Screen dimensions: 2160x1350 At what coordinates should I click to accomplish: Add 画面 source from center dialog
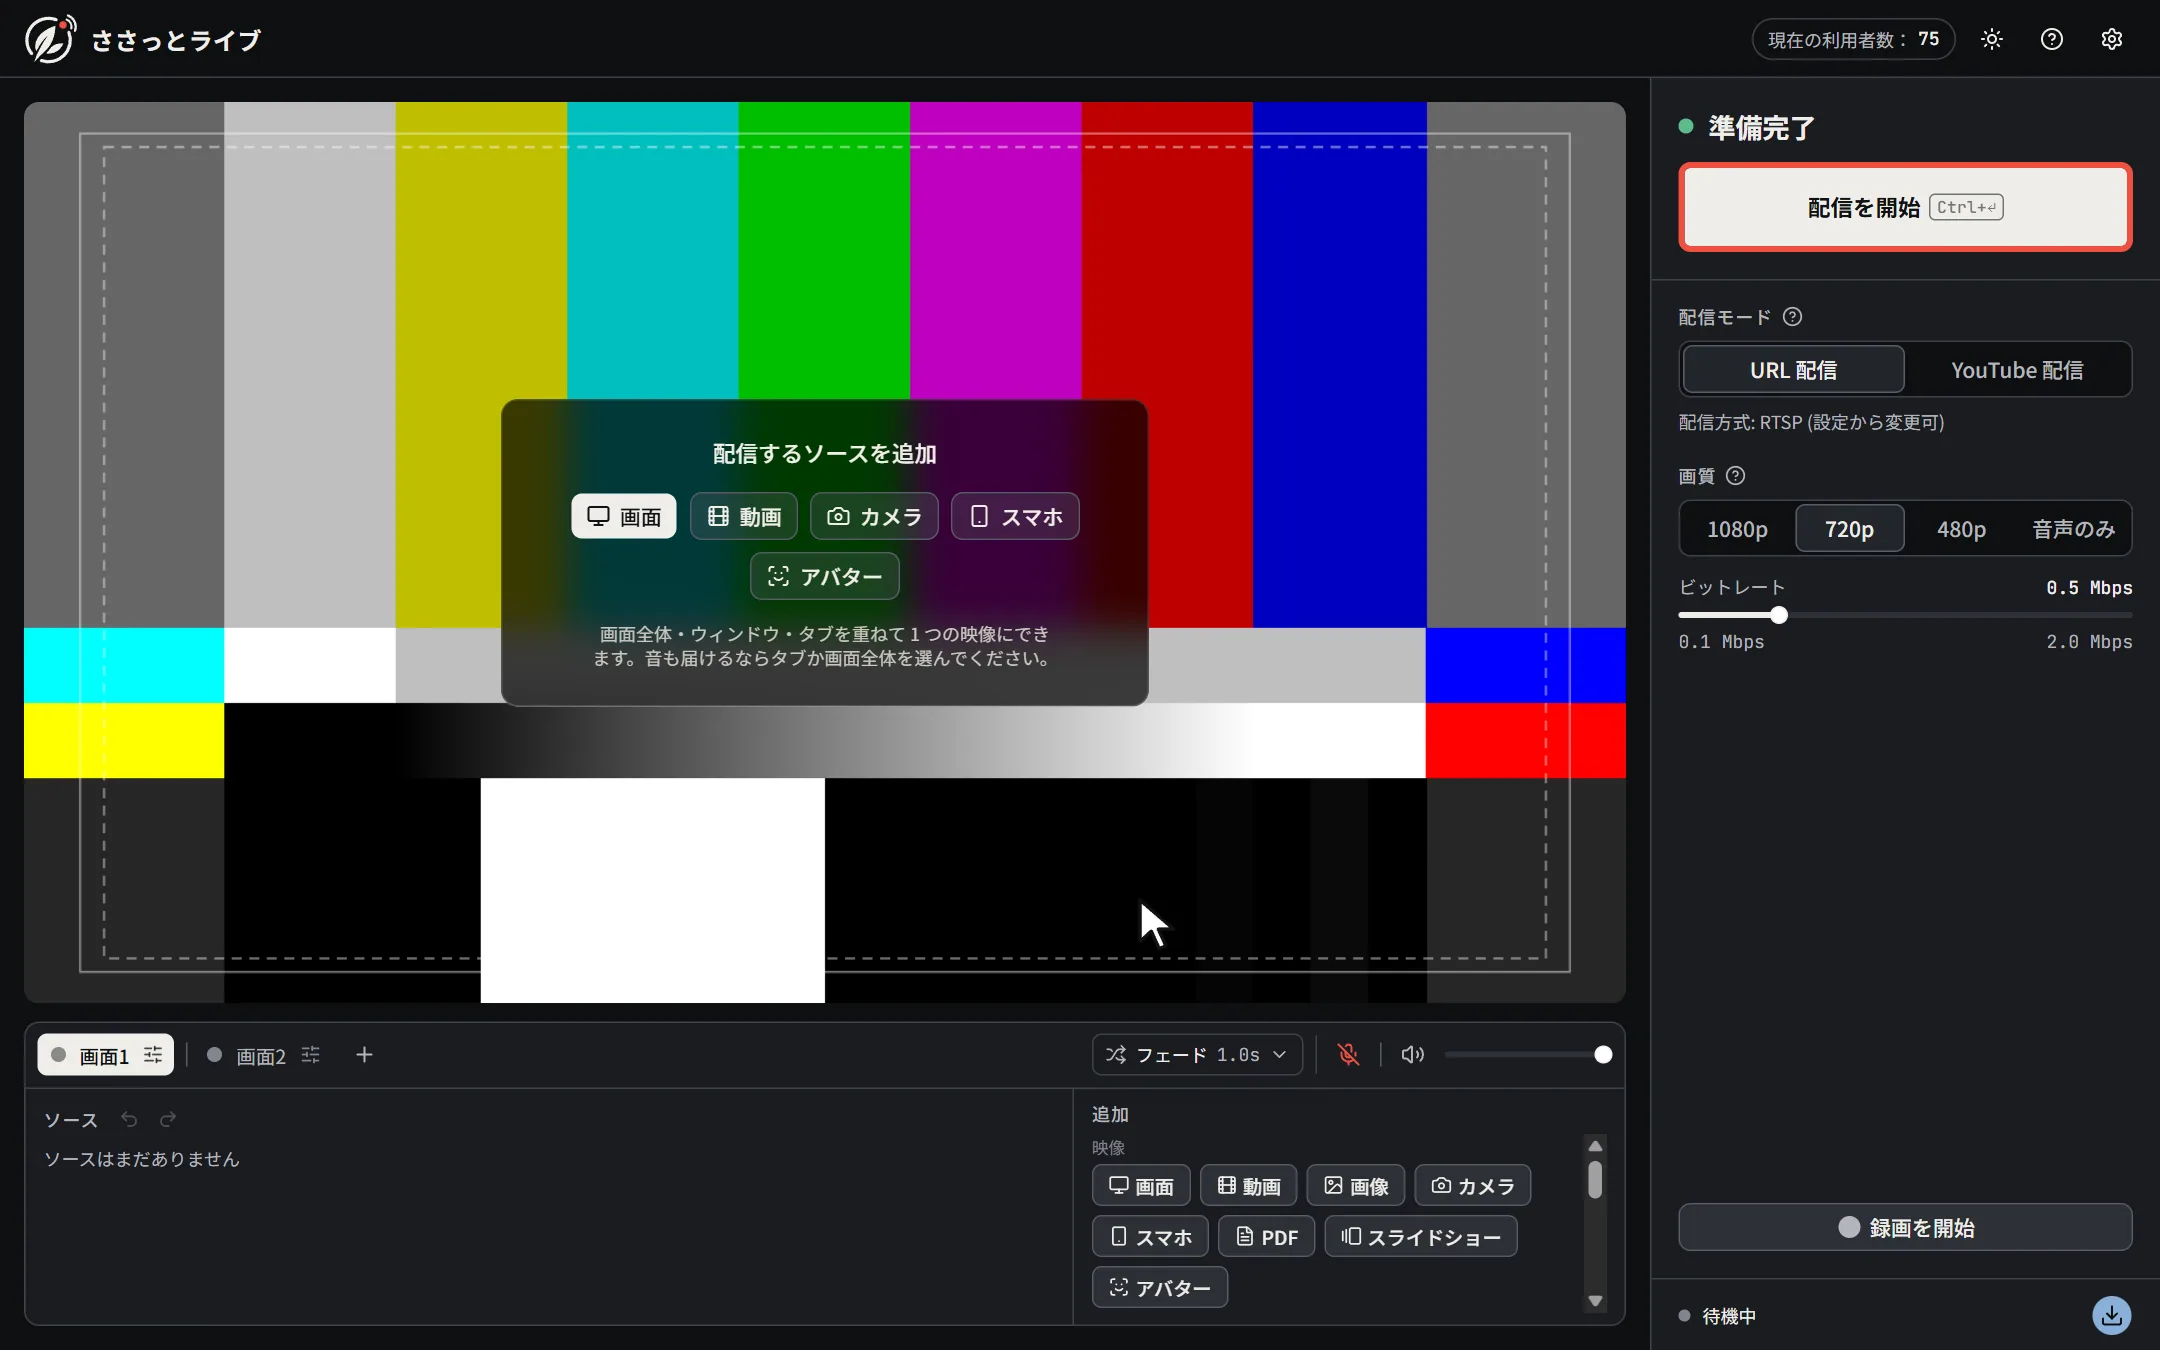624,516
